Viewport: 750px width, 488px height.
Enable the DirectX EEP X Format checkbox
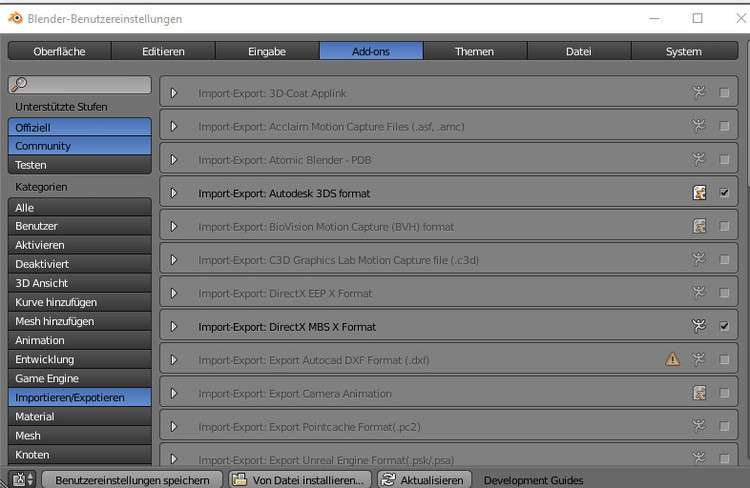(x=724, y=292)
